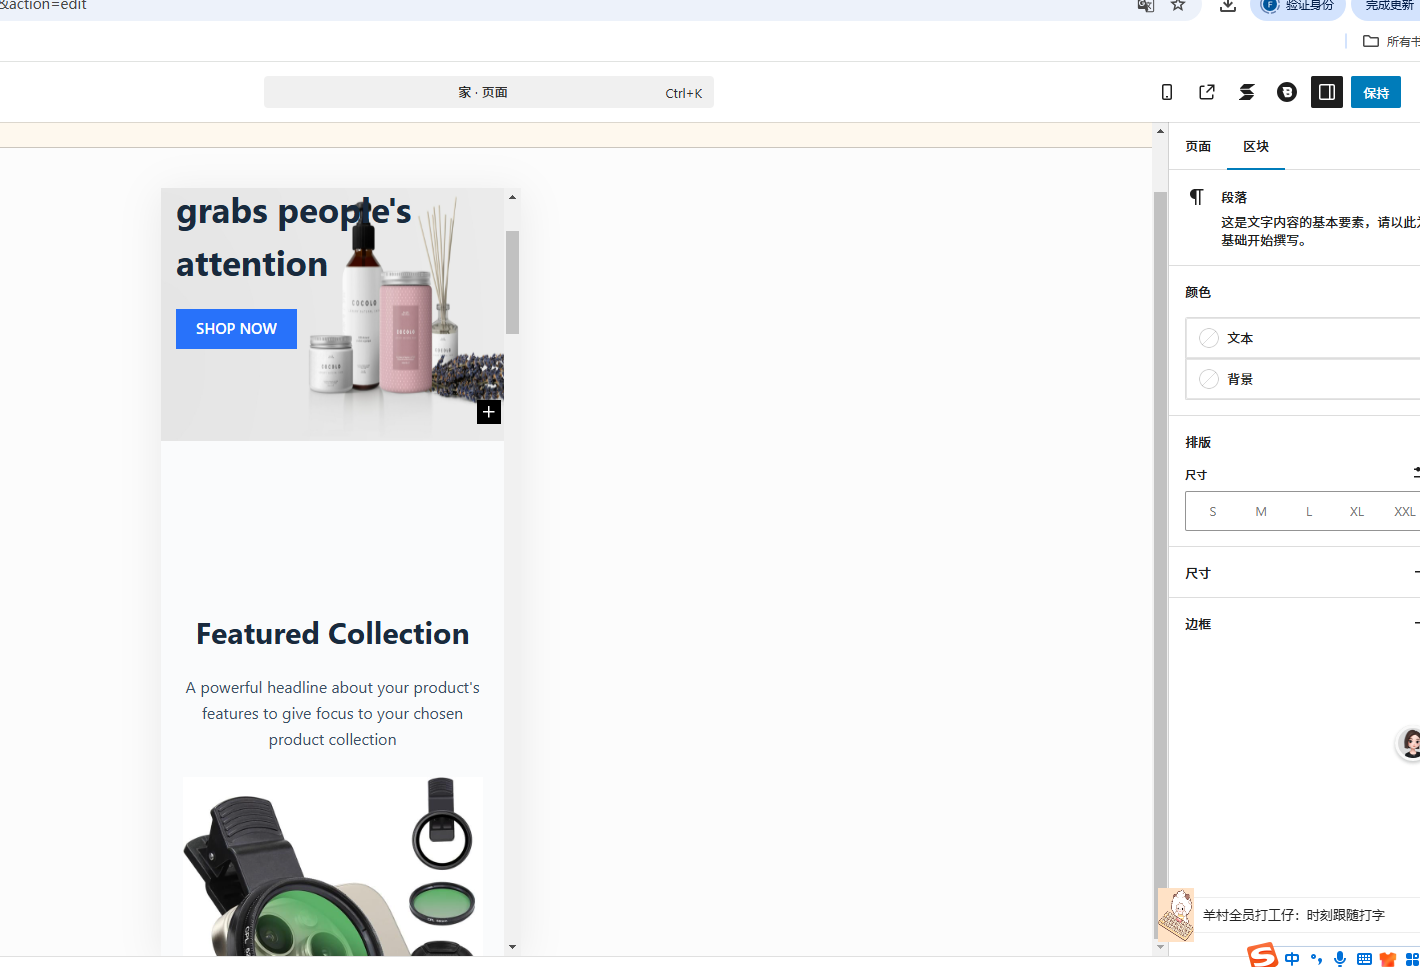This screenshot has width=1420, height=967.
Task: Select the camera lens product image
Action: coord(333,866)
